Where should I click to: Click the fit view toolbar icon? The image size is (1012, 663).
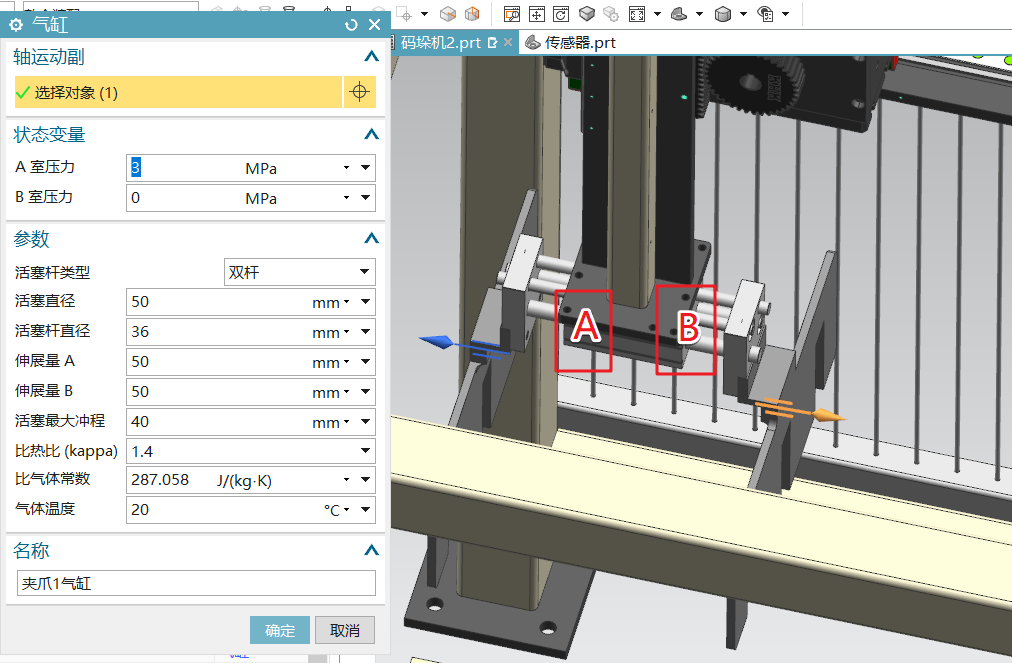coord(637,14)
